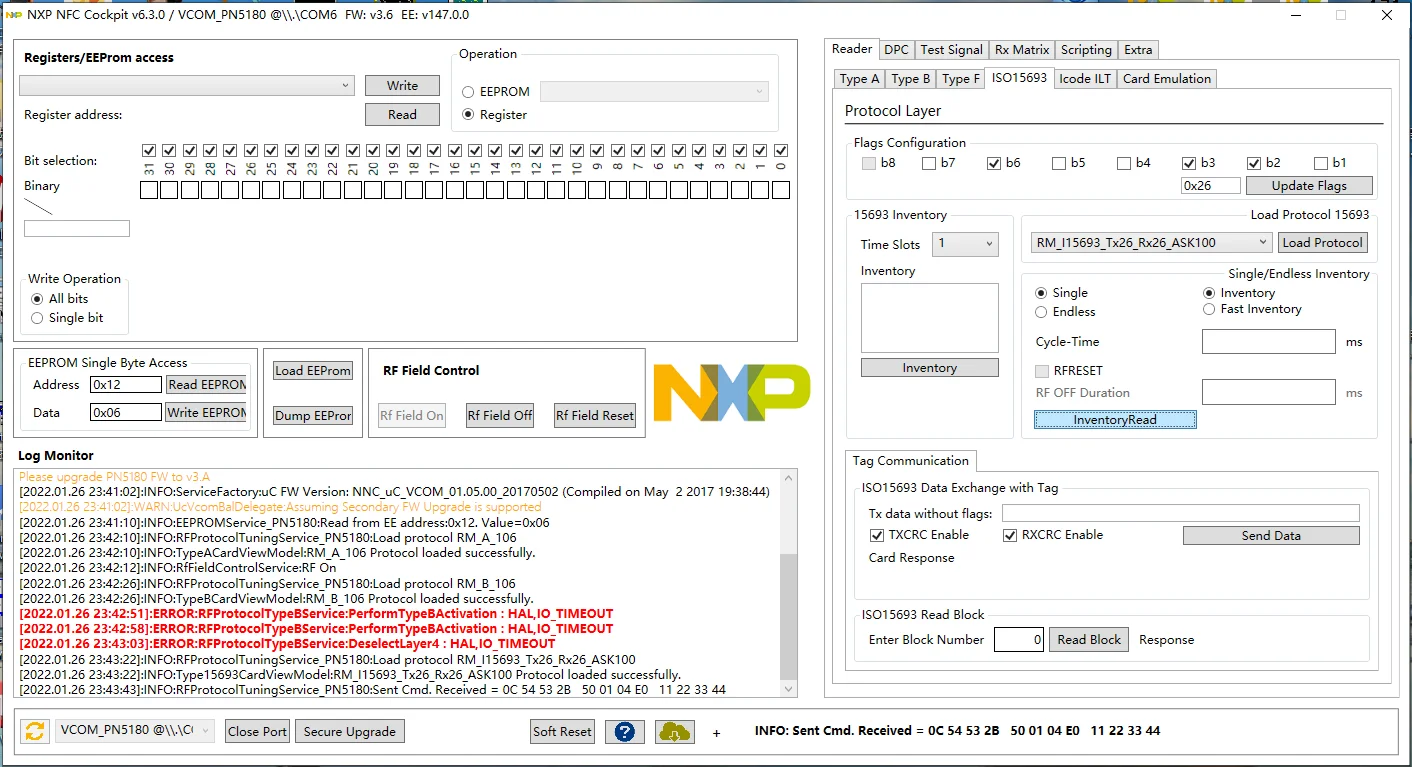Image resolution: width=1412 pixels, height=767 pixels.
Task: Select the Fast Inventory radio button
Action: pyautogui.click(x=1209, y=309)
